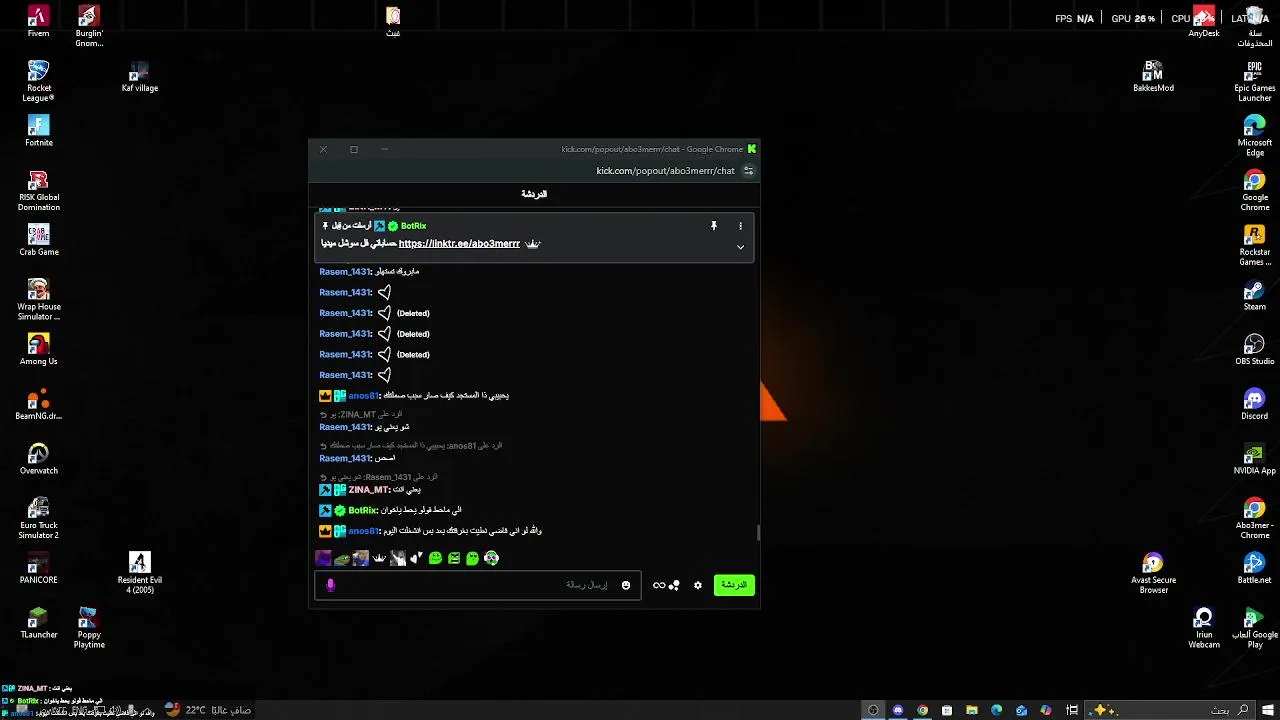Click the chat scrollbar thumb

(x=758, y=532)
